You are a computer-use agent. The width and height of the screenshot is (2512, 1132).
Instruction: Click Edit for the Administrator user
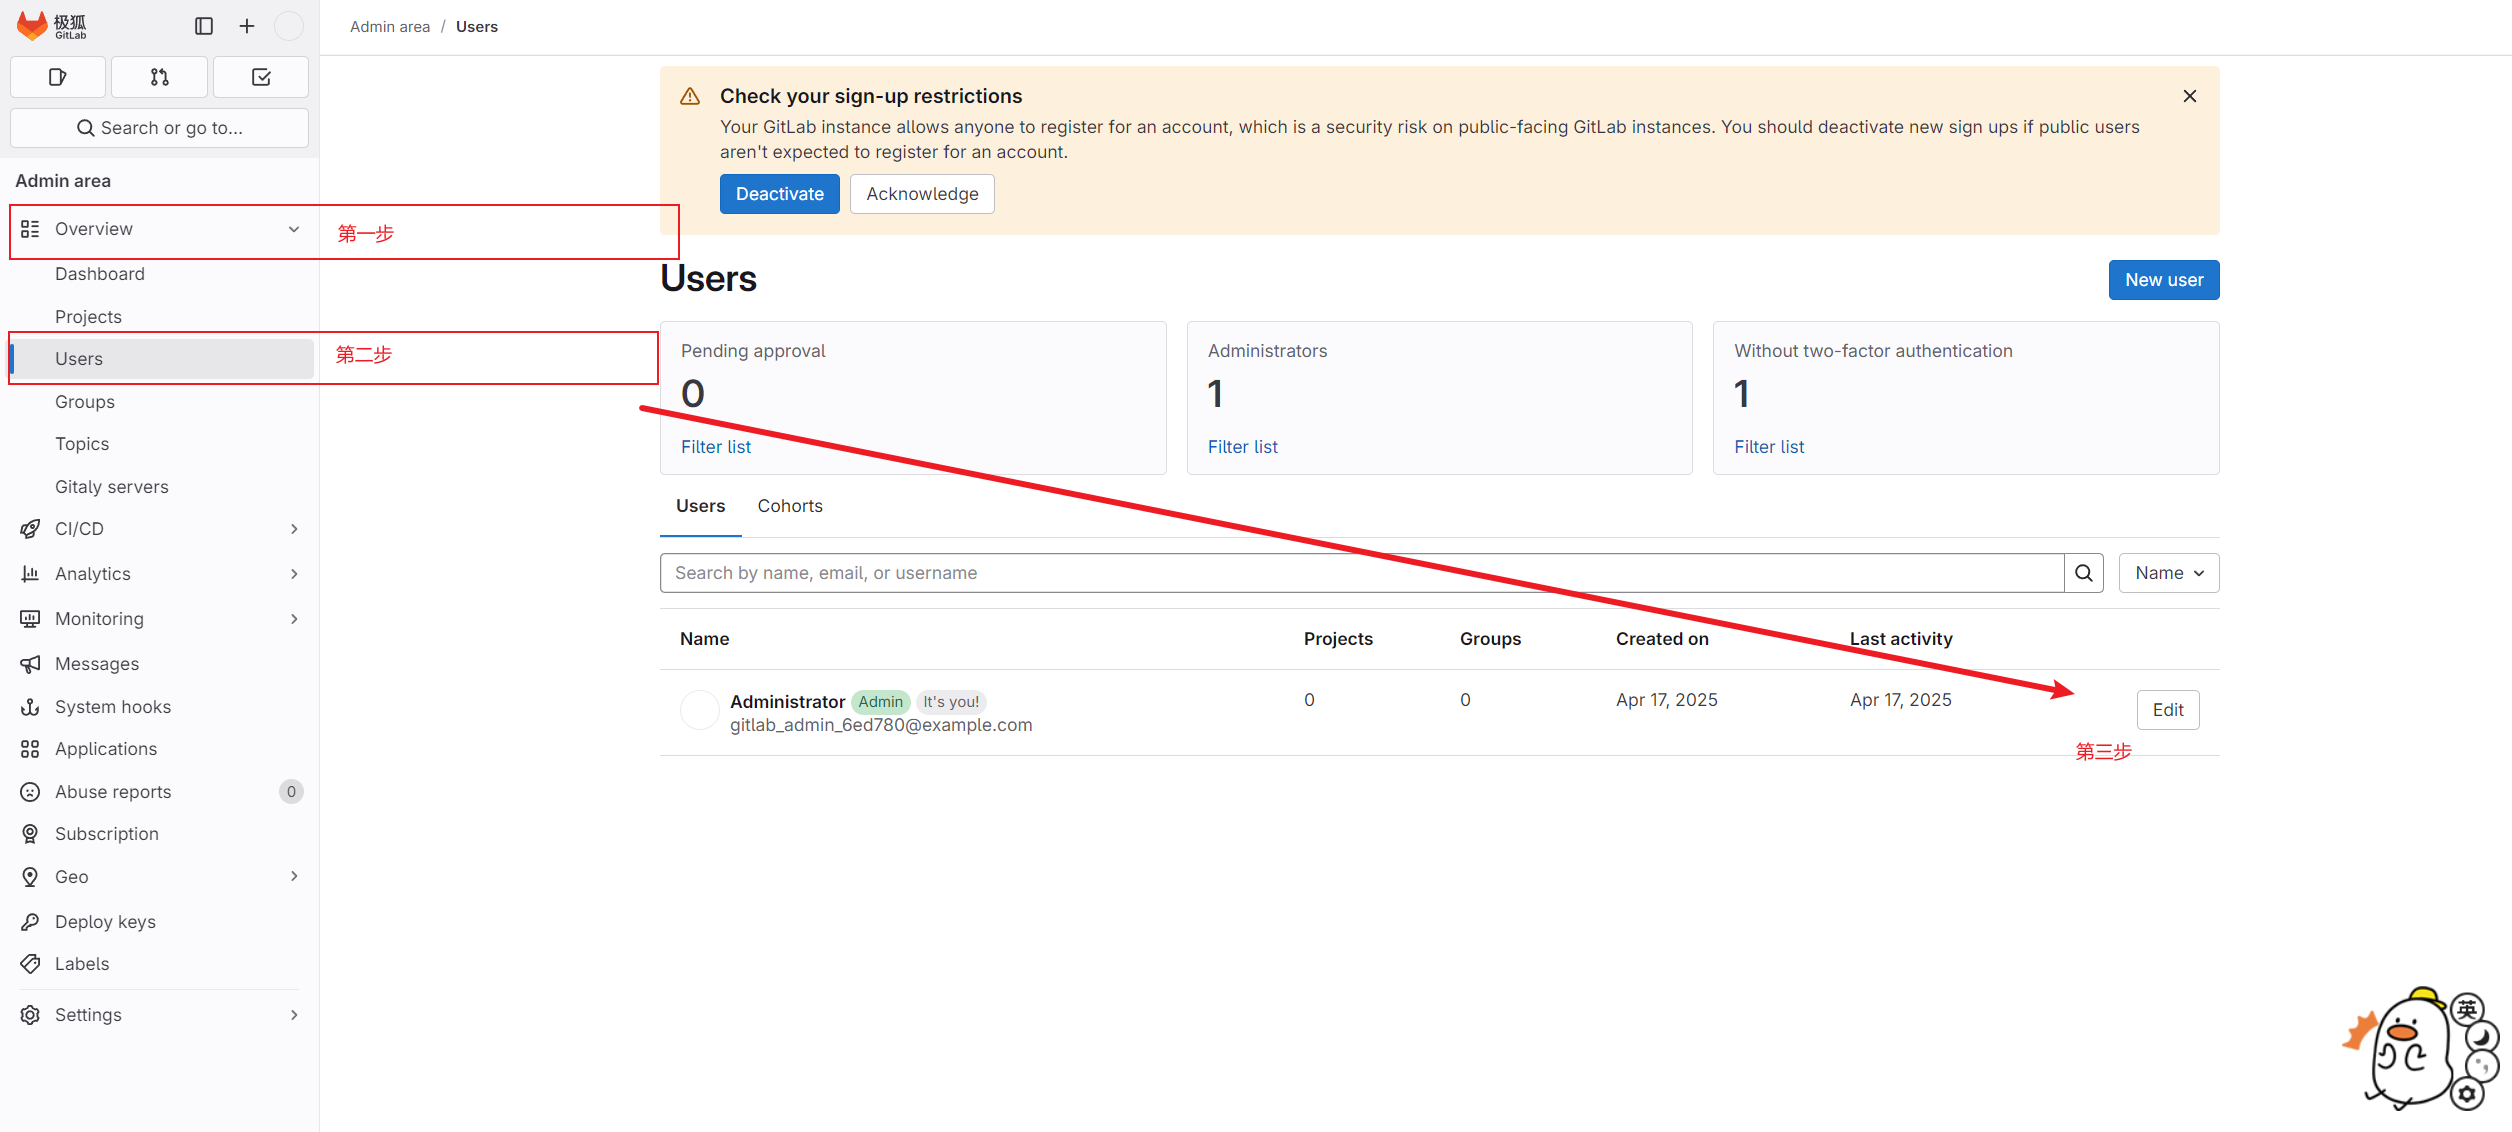point(2168,710)
